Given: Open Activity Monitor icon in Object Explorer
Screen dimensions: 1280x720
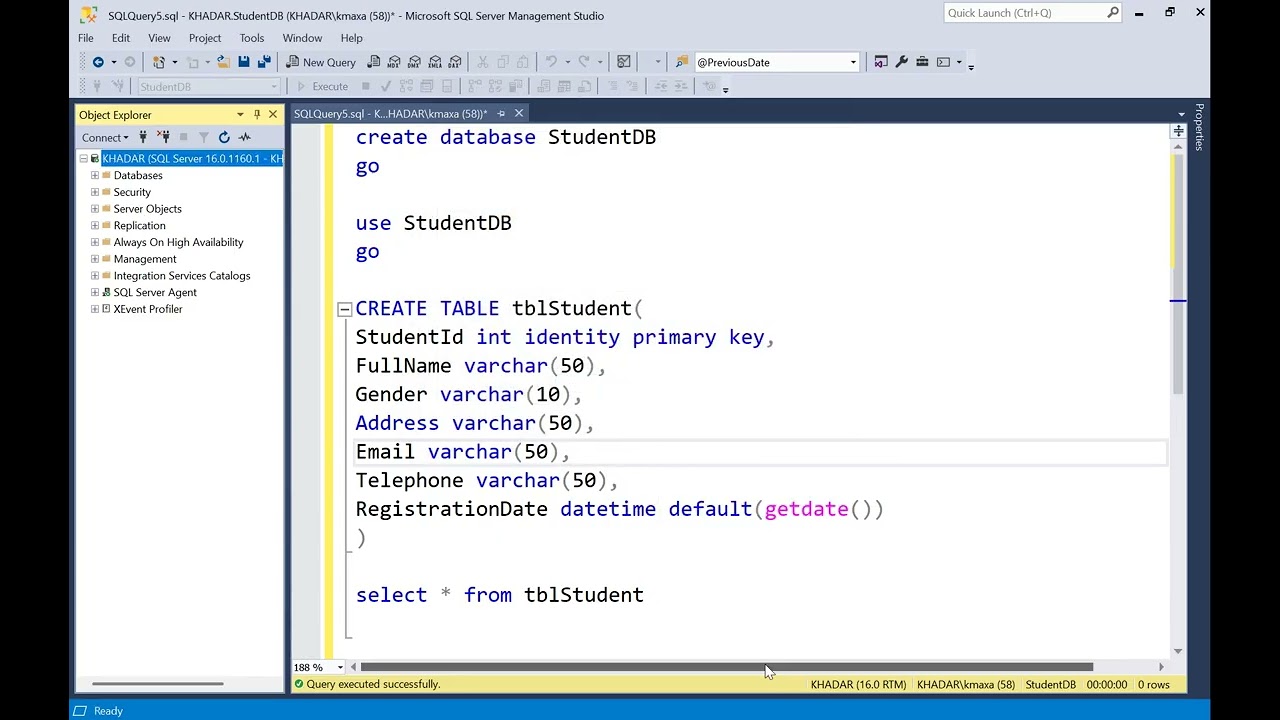Looking at the screenshot, I should 245,137.
